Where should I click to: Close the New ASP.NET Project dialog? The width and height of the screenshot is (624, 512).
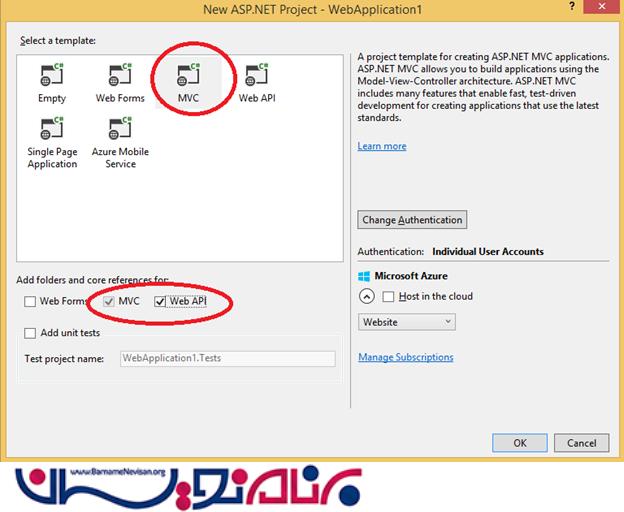(602, 7)
